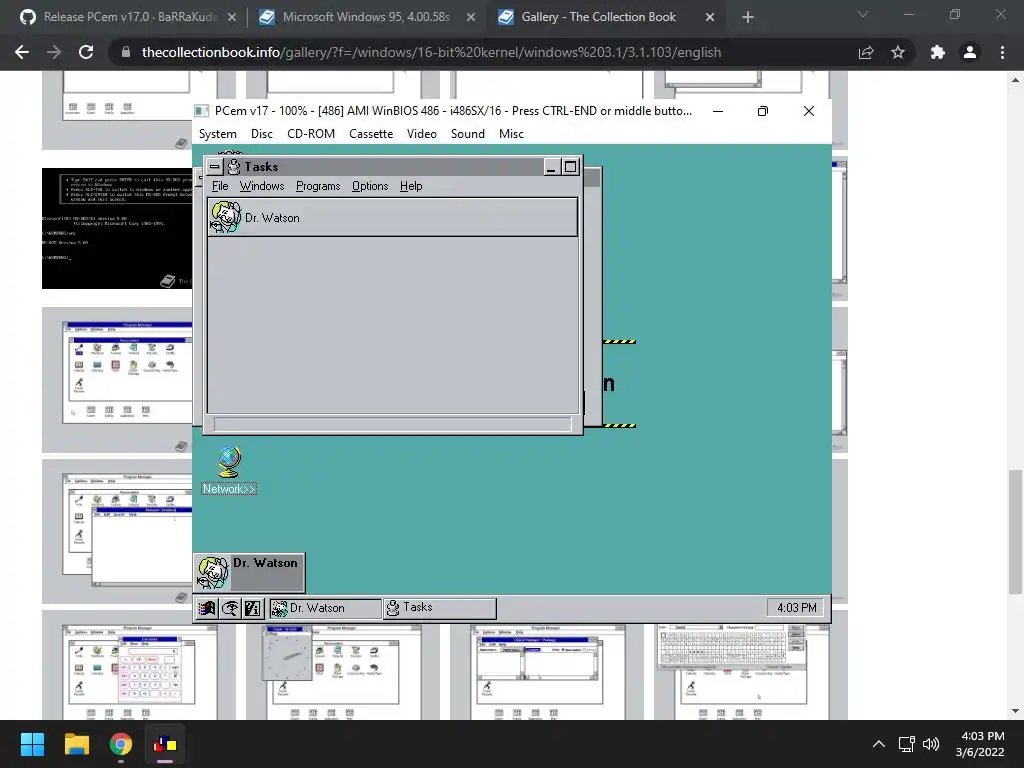Open Chrome extensions puzzle icon
Screen dimensions: 1024x768
tap(938, 52)
